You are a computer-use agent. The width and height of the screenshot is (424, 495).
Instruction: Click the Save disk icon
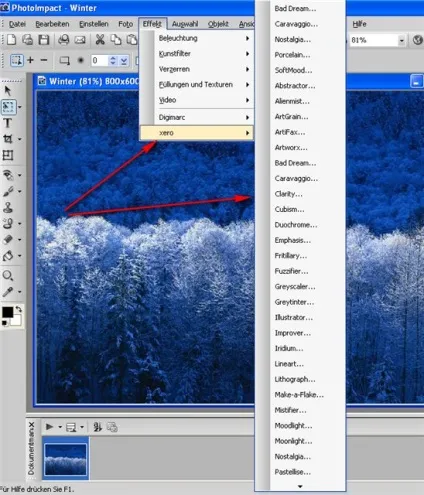click(44, 40)
